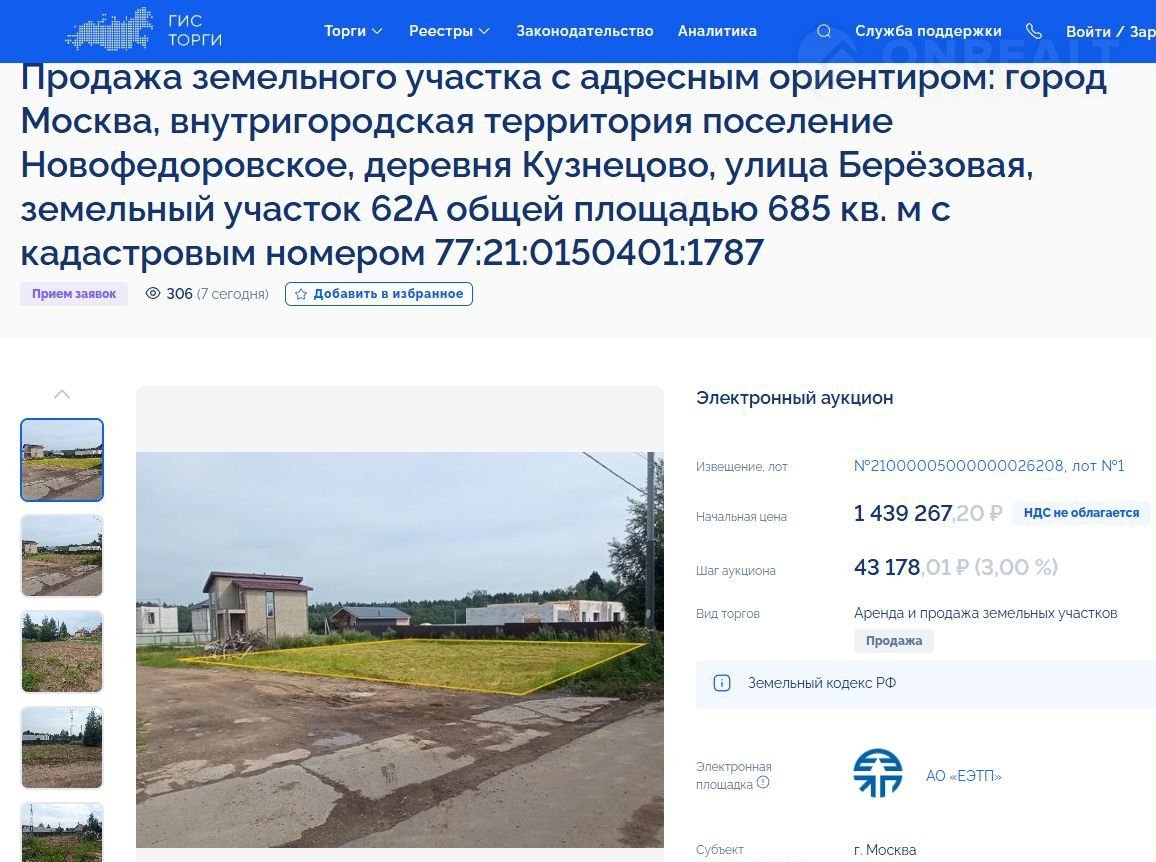The width and height of the screenshot is (1156, 862).
Task: Select the second plot photo thumbnail
Action: click(62, 555)
